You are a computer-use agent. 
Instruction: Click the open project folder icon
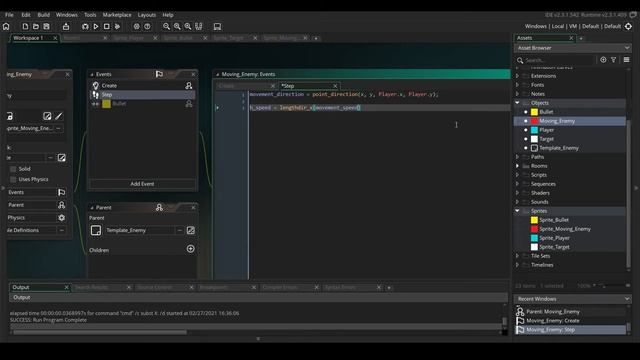click(x=36, y=27)
